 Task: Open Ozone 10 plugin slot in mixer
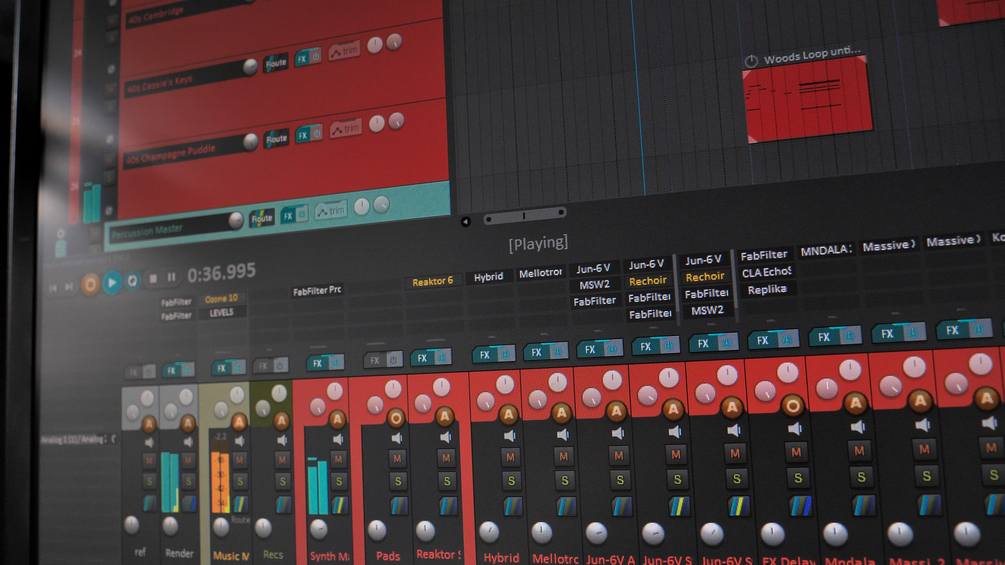[x=220, y=298]
